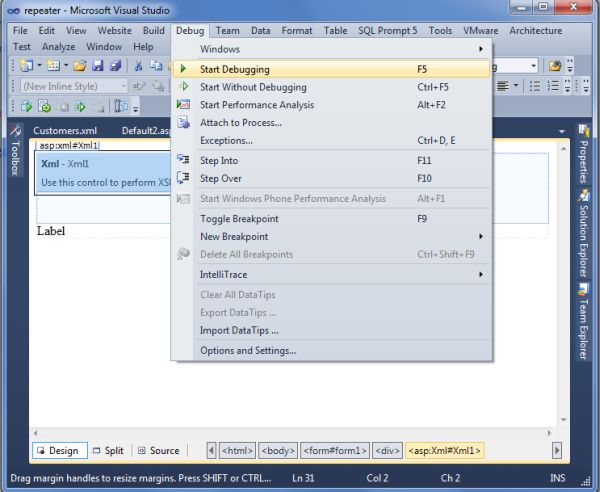Select the Label control on design surface

pyautogui.click(x=51, y=231)
